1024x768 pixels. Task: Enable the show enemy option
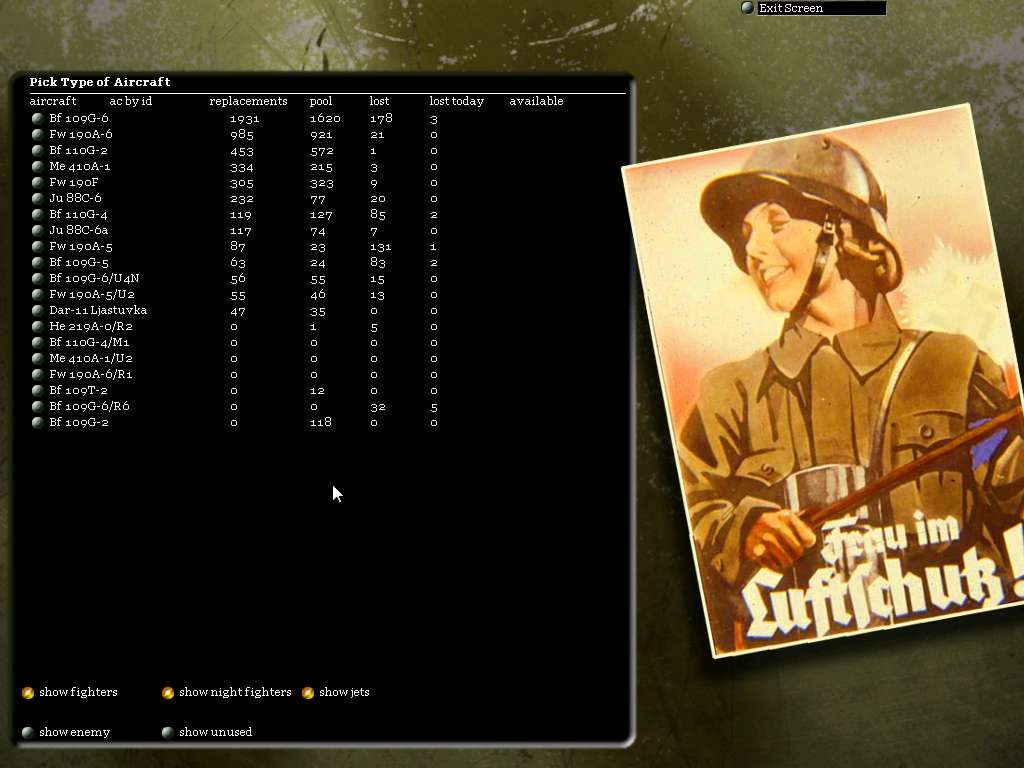[x=27, y=732]
